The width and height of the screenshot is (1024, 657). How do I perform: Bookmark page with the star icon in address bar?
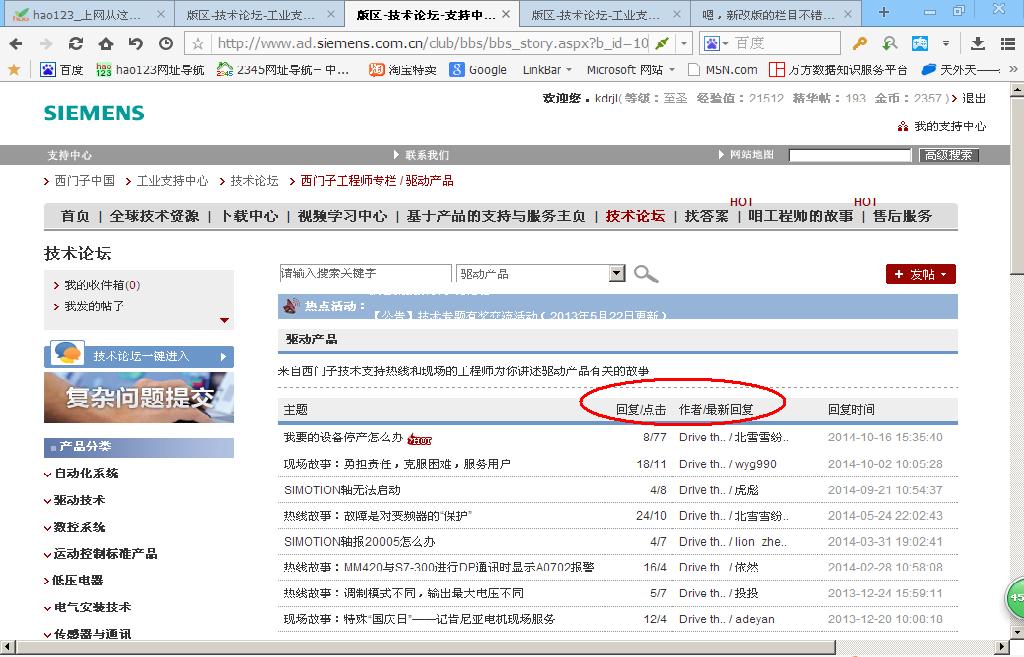(198, 44)
